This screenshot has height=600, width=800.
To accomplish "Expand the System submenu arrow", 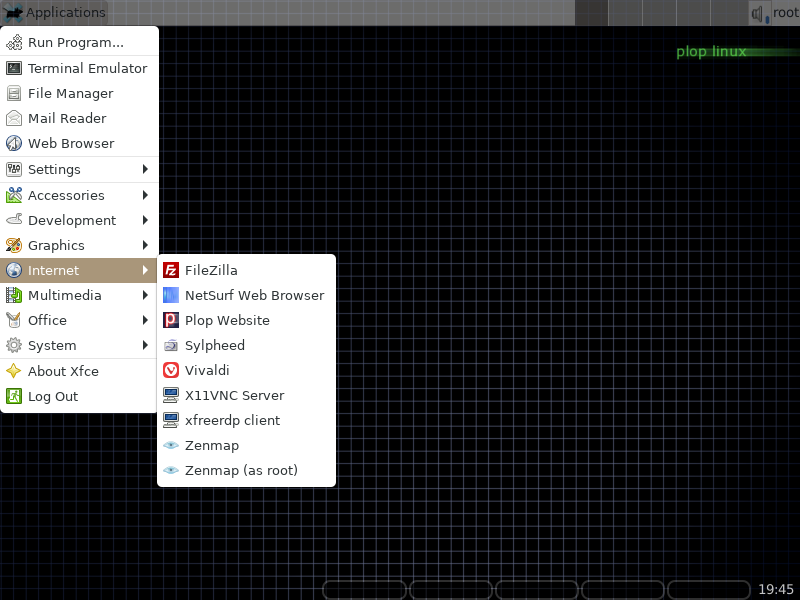I will (145, 345).
